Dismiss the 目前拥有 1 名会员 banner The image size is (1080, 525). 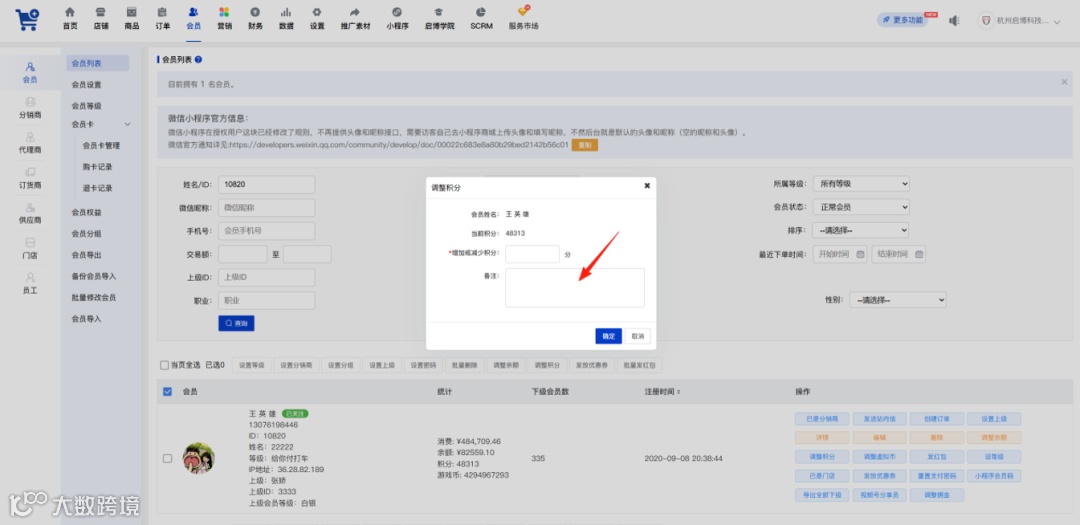[x=1064, y=81]
